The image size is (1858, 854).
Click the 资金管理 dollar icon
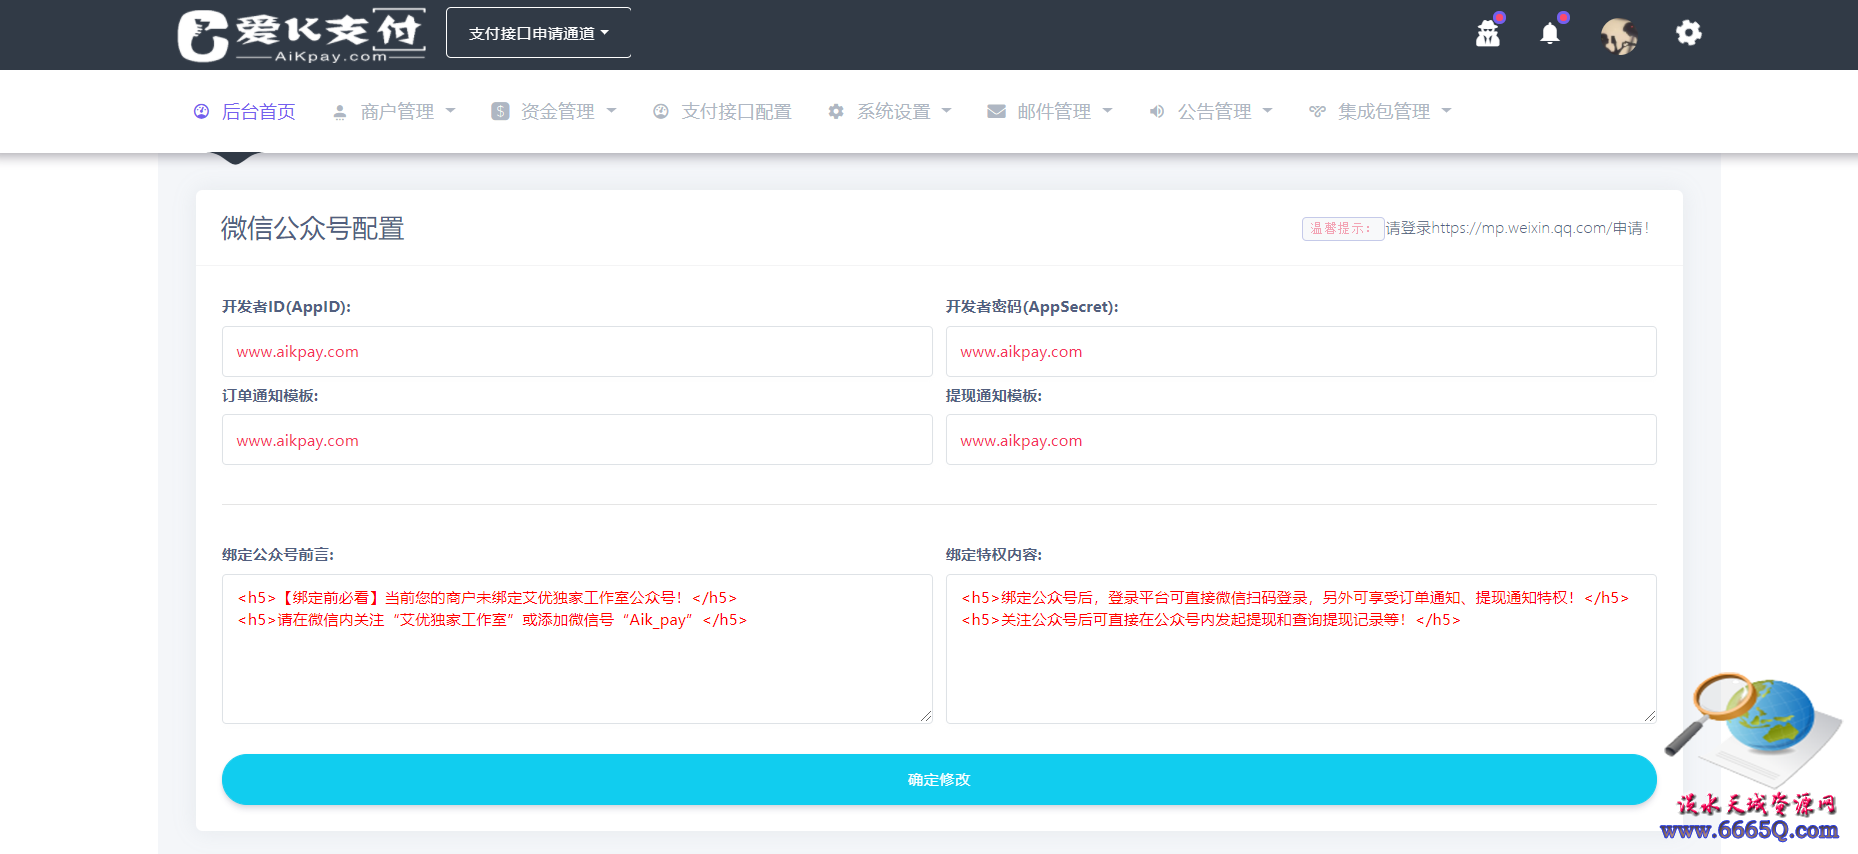(x=500, y=111)
